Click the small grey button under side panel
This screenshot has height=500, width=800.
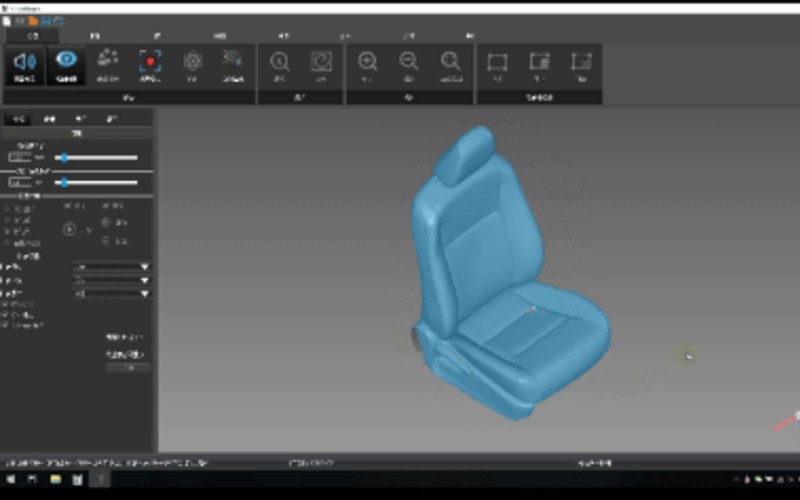tap(128, 367)
